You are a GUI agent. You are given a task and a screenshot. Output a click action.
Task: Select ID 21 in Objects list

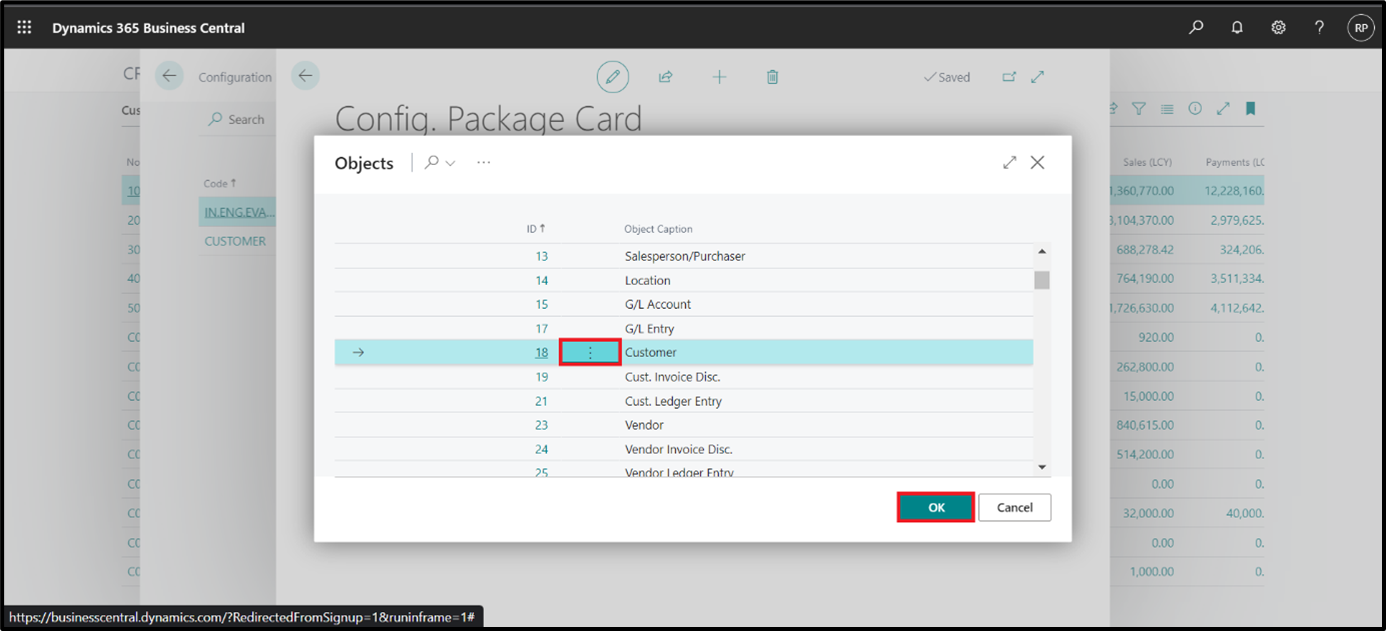click(541, 401)
